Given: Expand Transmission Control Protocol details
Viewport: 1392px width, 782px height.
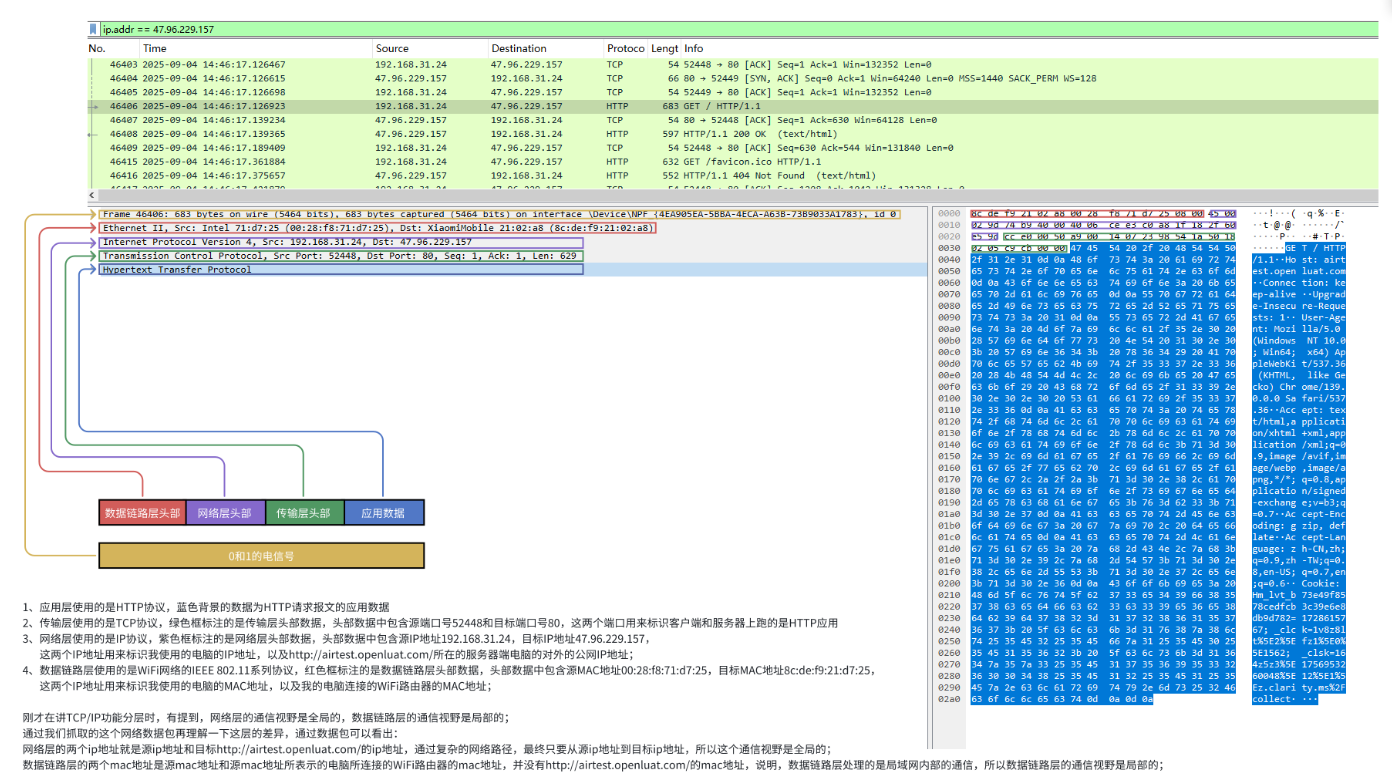Looking at the screenshot, I should pos(341,256).
